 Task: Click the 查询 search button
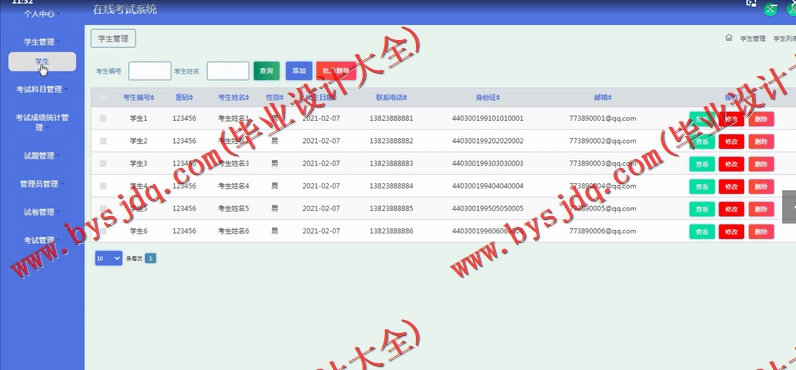267,71
